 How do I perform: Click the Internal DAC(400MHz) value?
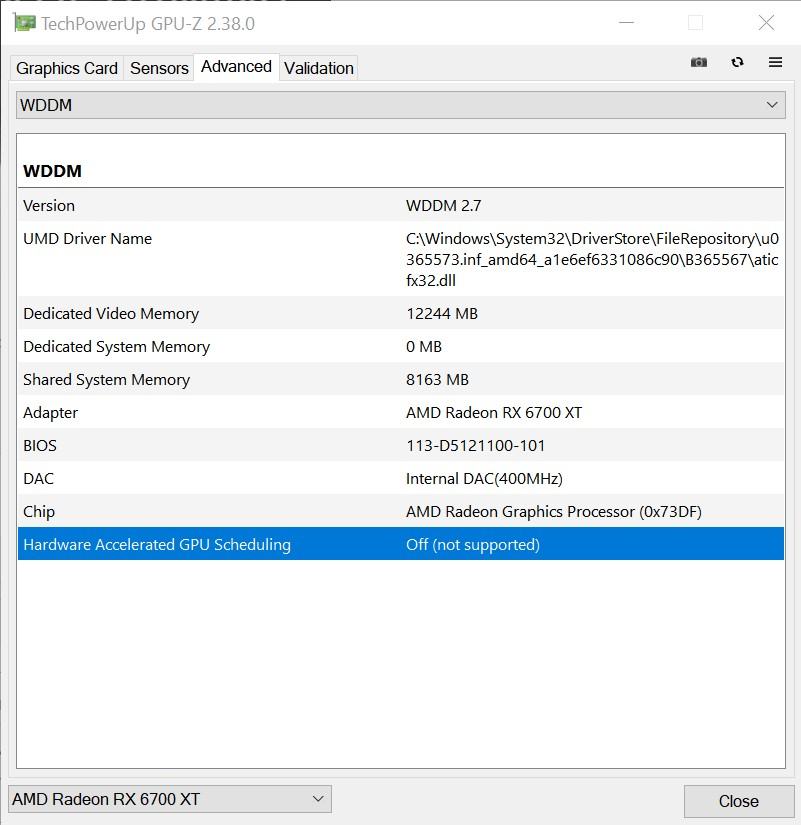pyautogui.click(x=484, y=479)
